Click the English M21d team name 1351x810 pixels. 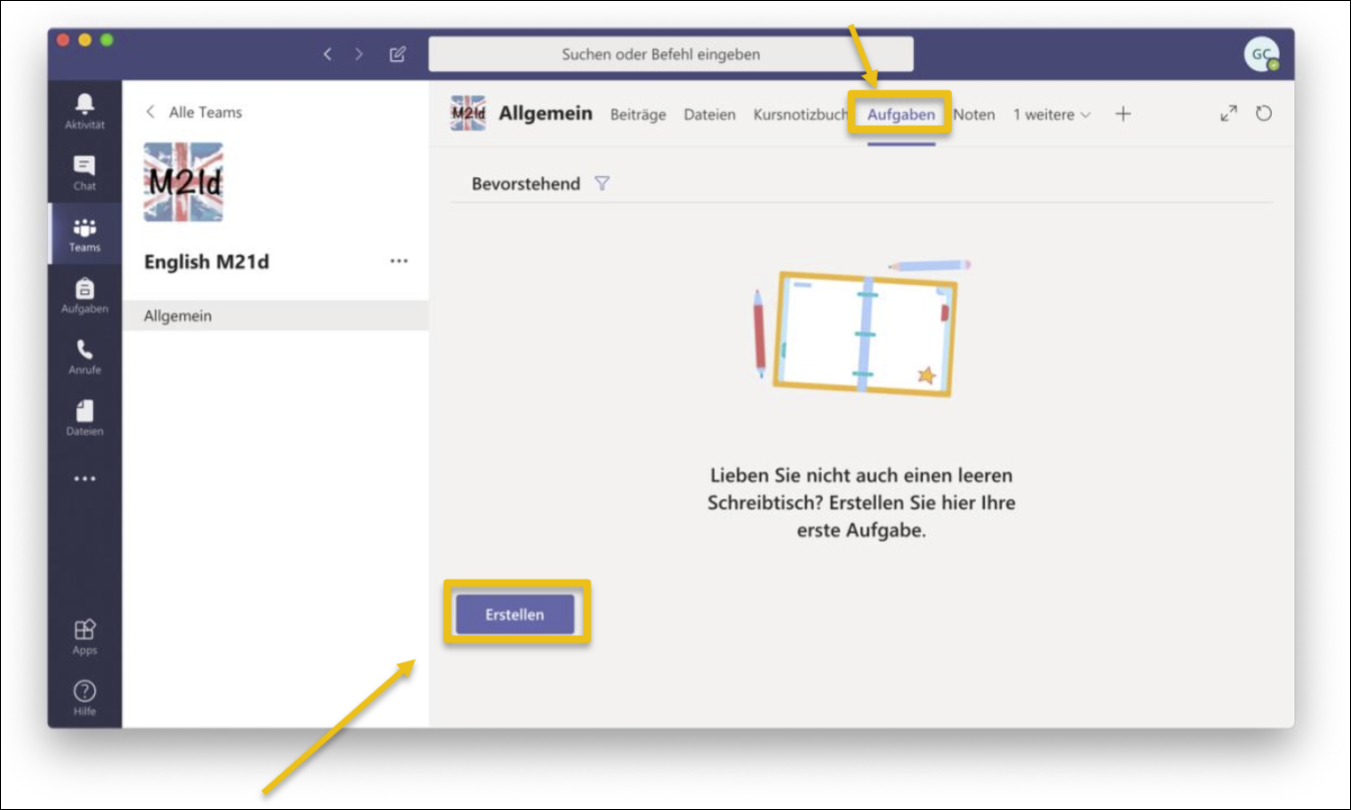click(207, 262)
